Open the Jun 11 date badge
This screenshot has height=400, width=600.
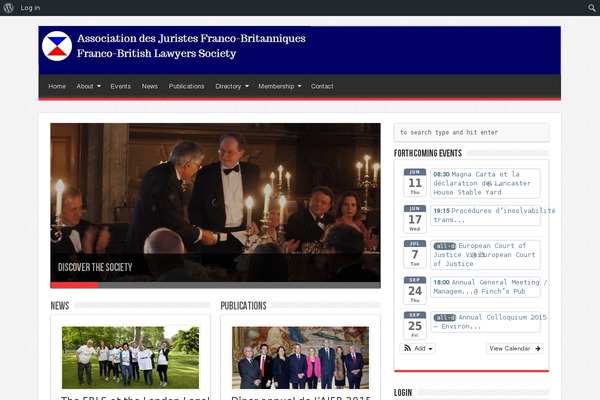tap(415, 183)
